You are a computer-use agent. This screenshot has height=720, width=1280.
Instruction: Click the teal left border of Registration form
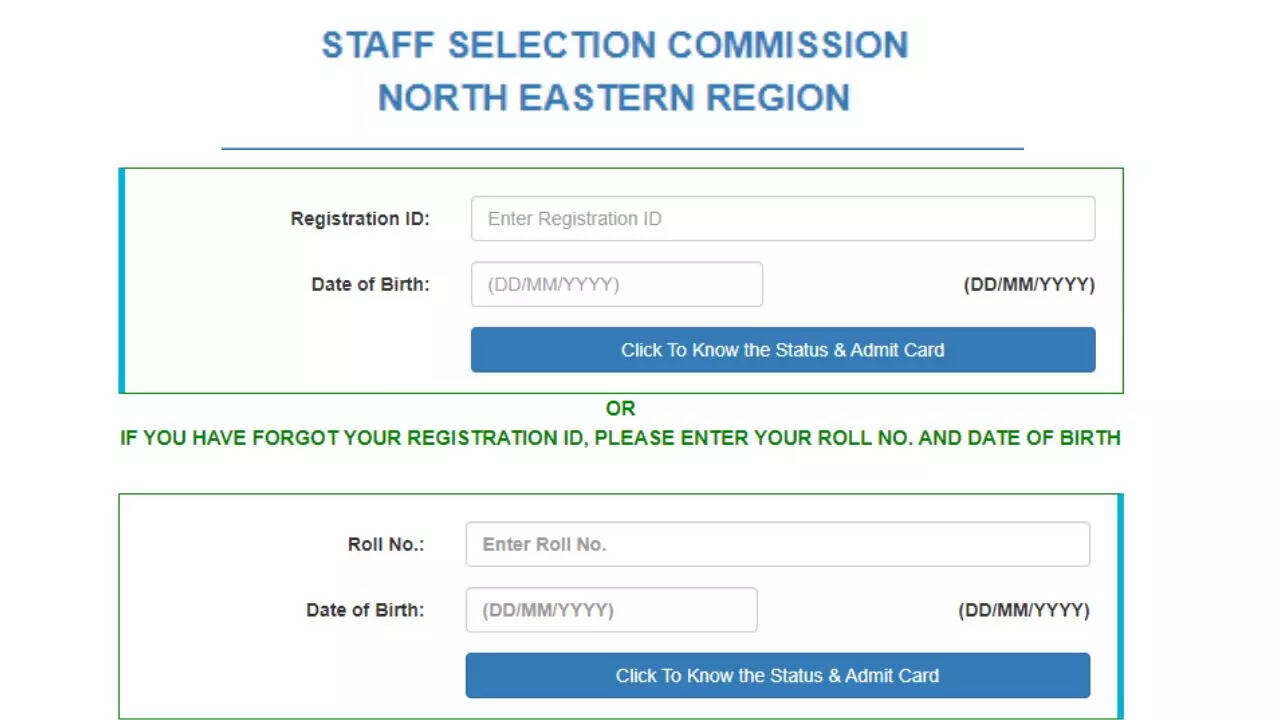121,281
